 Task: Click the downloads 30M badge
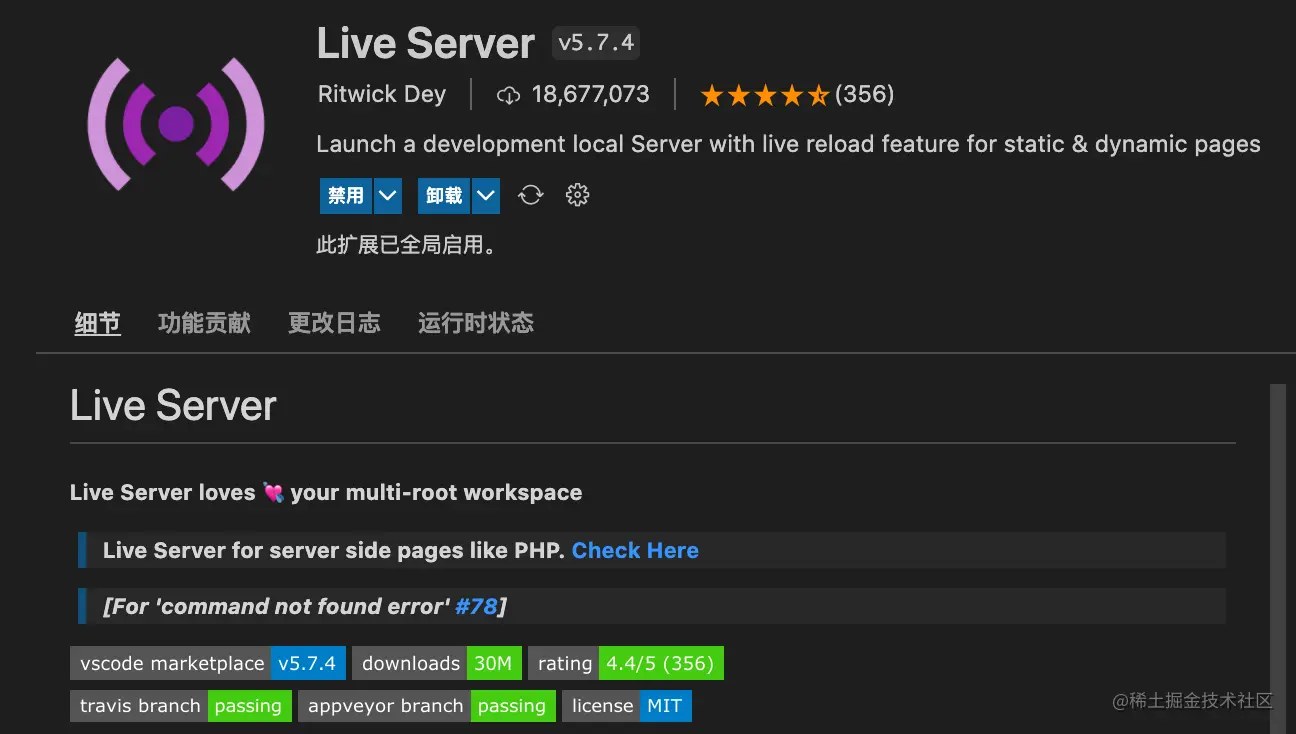click(437, 663)
